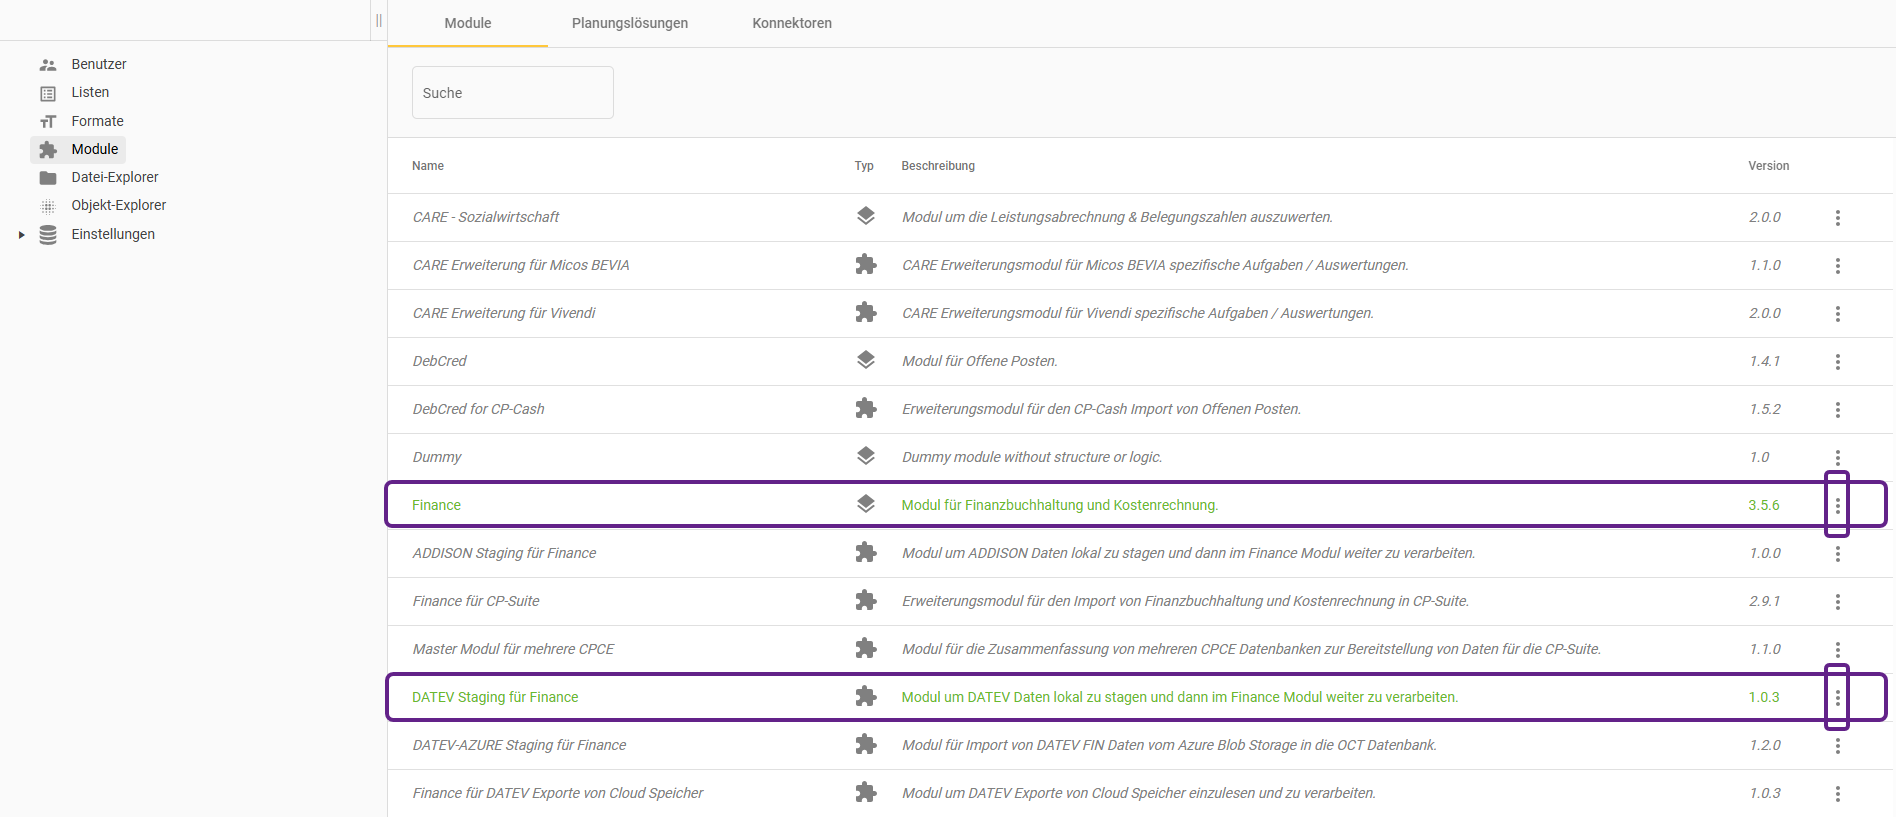Click the kebab menu for CARE - Sozialwirtschaft
Image resolution: width=1896 pixels, height=817 pixels.
pos(1837,217)
